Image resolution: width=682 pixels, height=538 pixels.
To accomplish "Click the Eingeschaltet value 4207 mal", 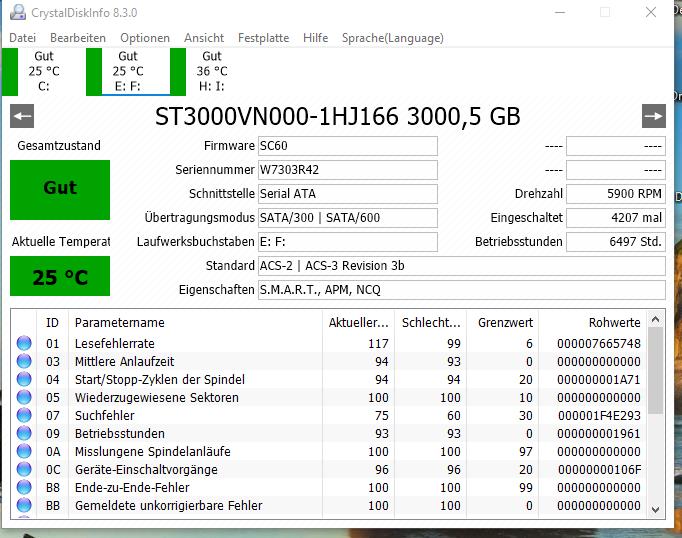I will 616,217.
